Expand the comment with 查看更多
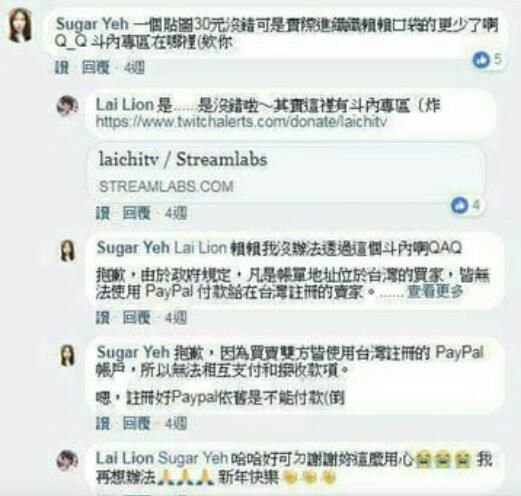521x496 pixels. (435, 292)
